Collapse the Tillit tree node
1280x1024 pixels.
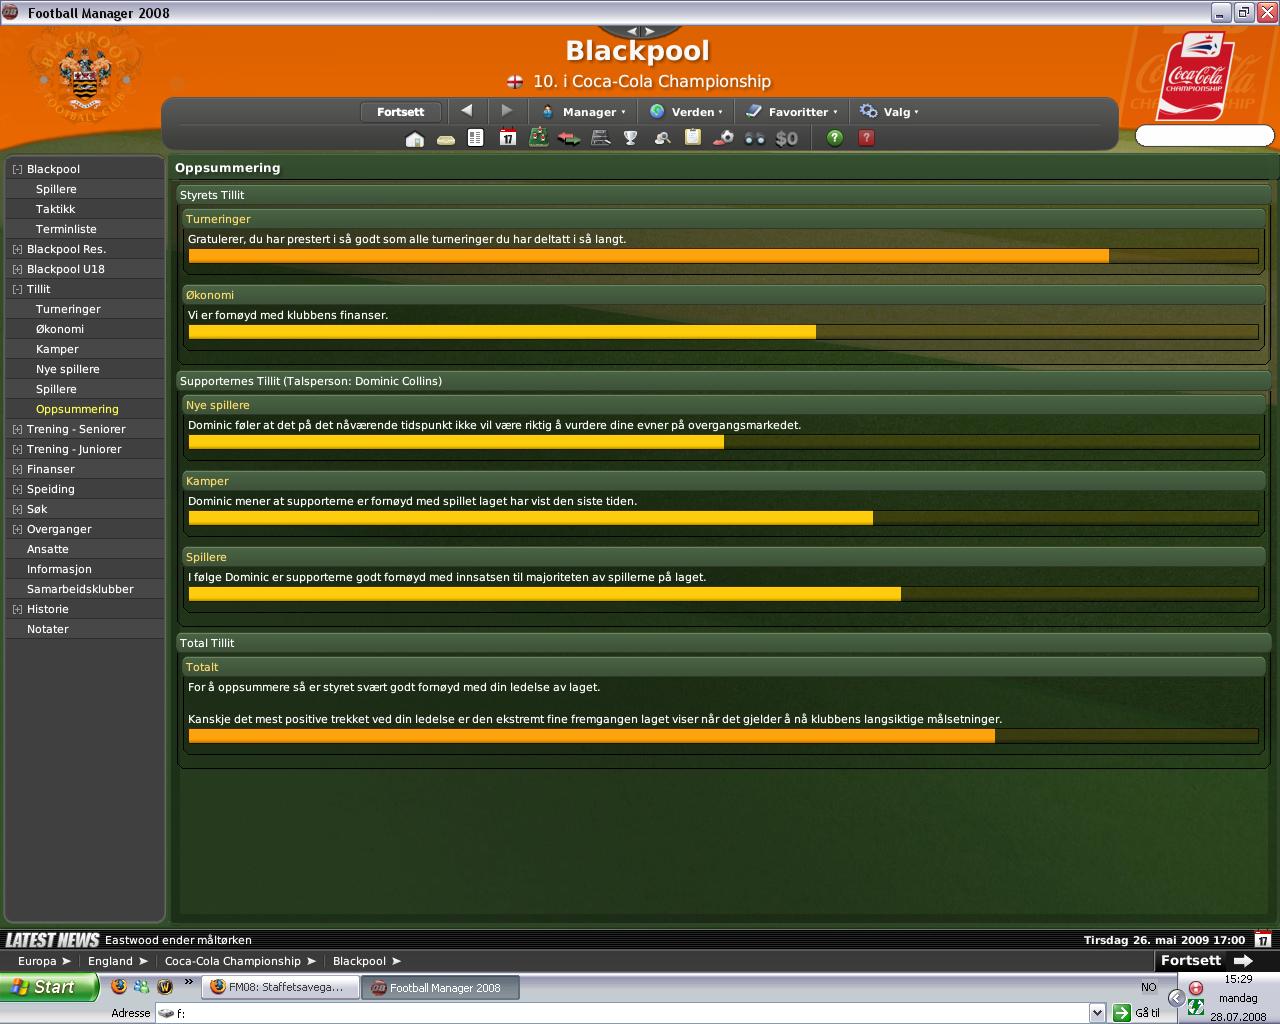[x=17, y=289]
